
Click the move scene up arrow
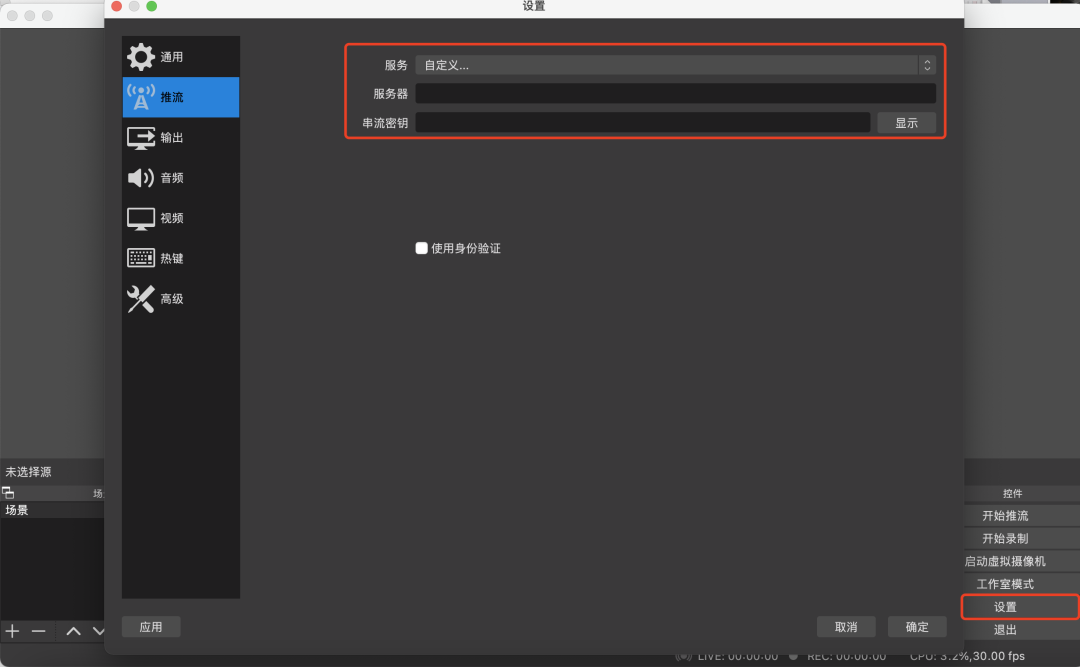coord(72,631)
